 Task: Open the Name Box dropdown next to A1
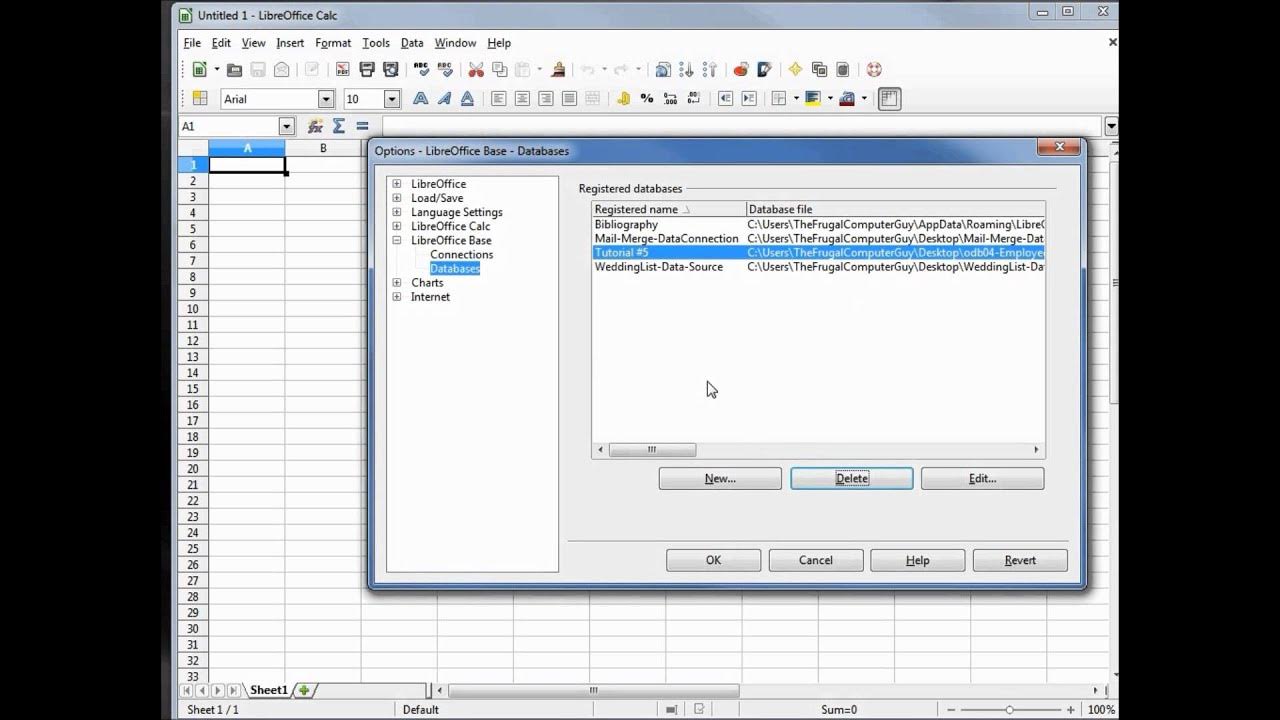click(287, 127)
